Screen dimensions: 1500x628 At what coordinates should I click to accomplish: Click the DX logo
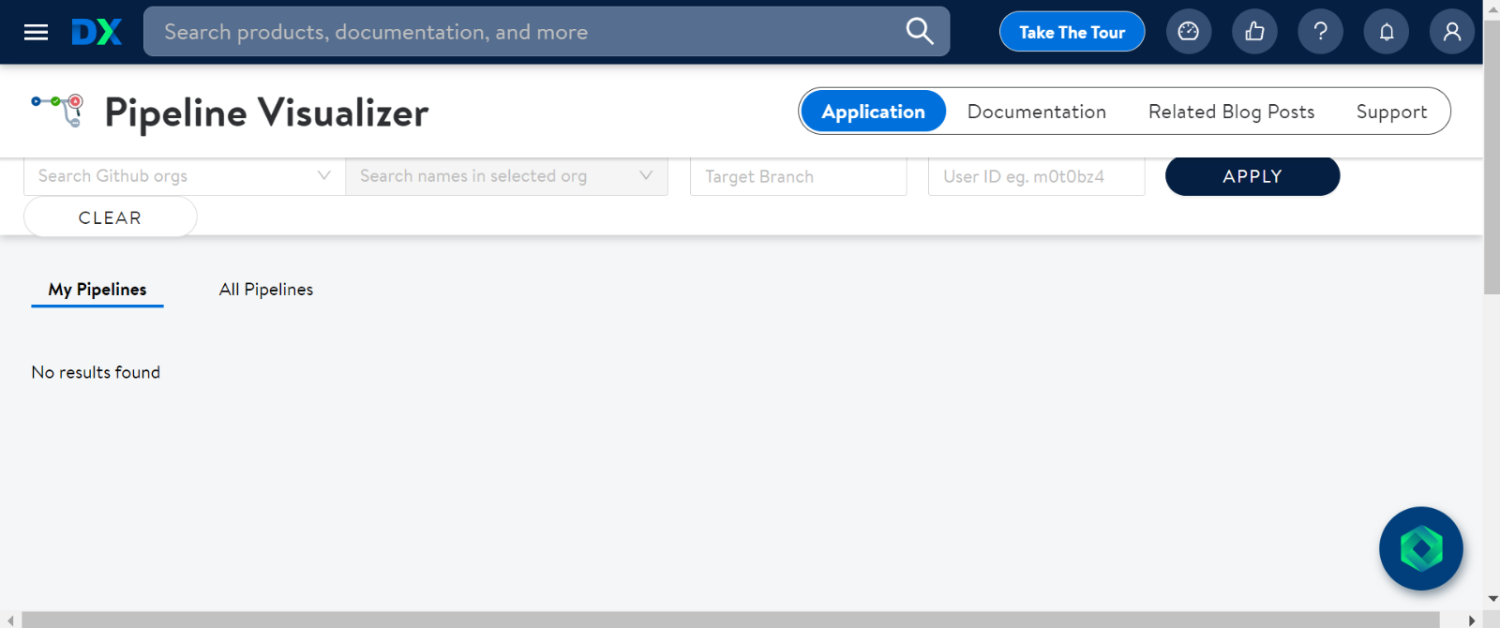click(x=97, y=32)
